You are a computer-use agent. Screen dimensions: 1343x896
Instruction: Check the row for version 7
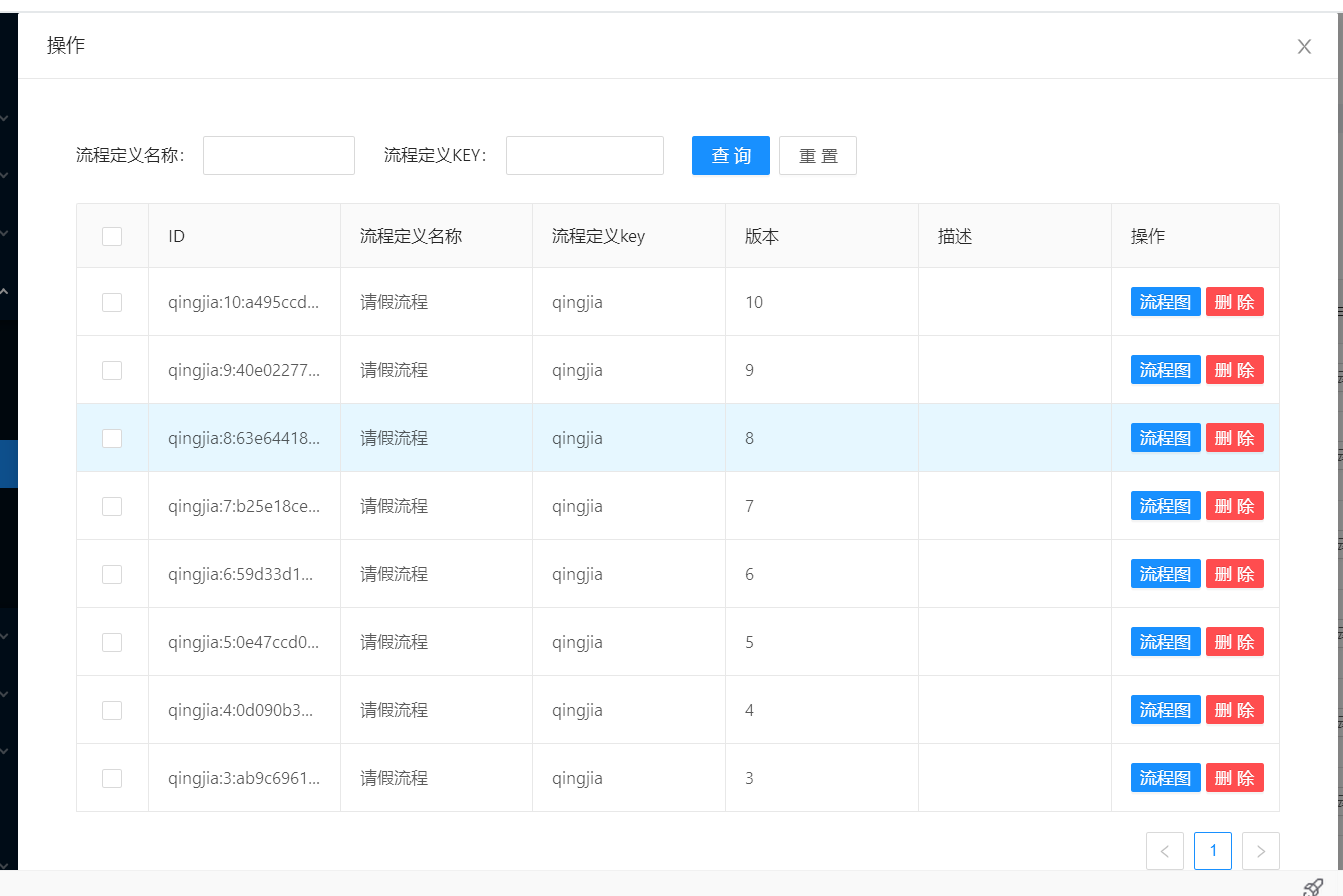coord(112,506)
